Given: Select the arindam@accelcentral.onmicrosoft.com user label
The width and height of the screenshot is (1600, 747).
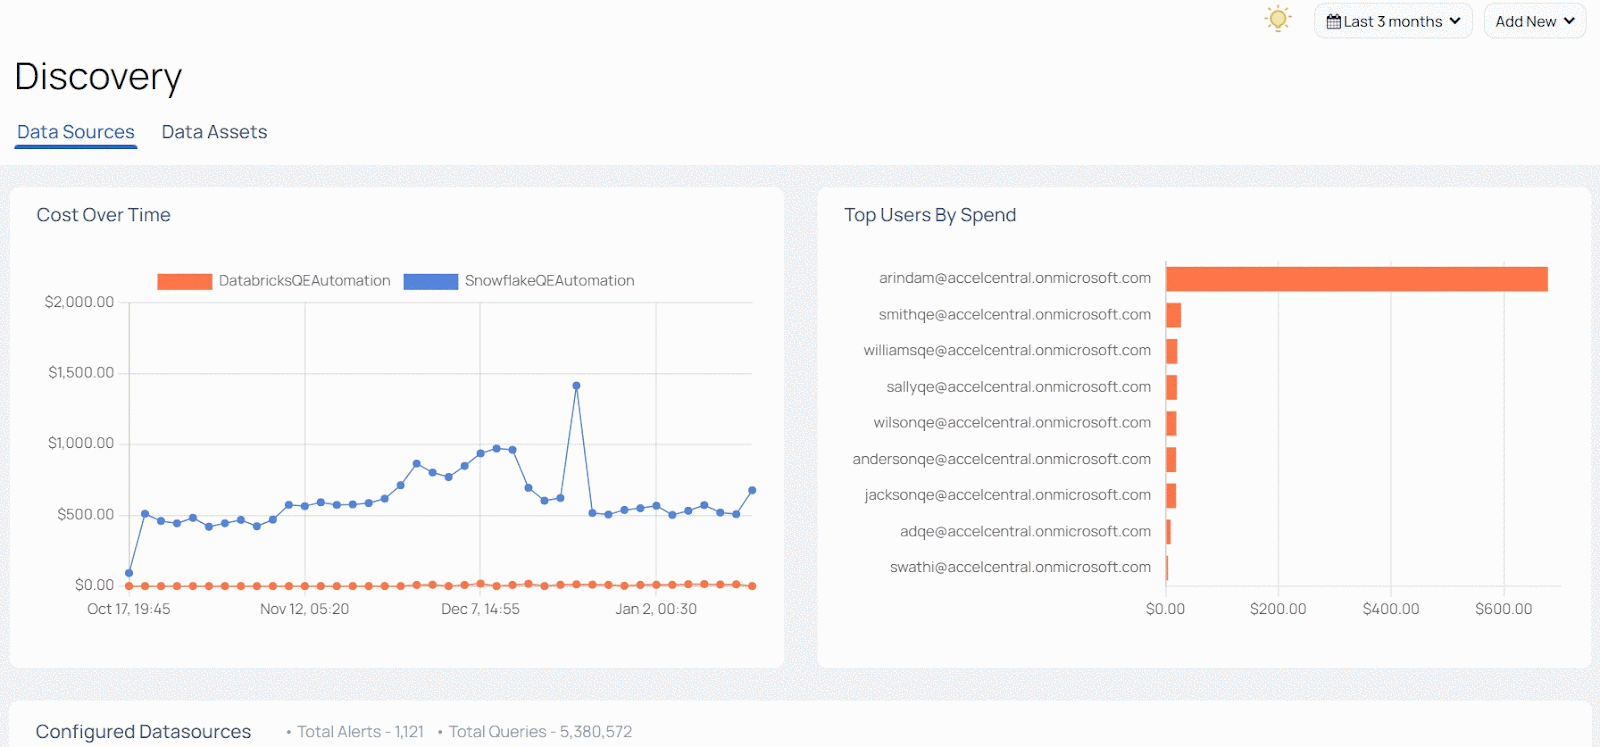Looking at the screenshot, I should [x=1014, y=278].
